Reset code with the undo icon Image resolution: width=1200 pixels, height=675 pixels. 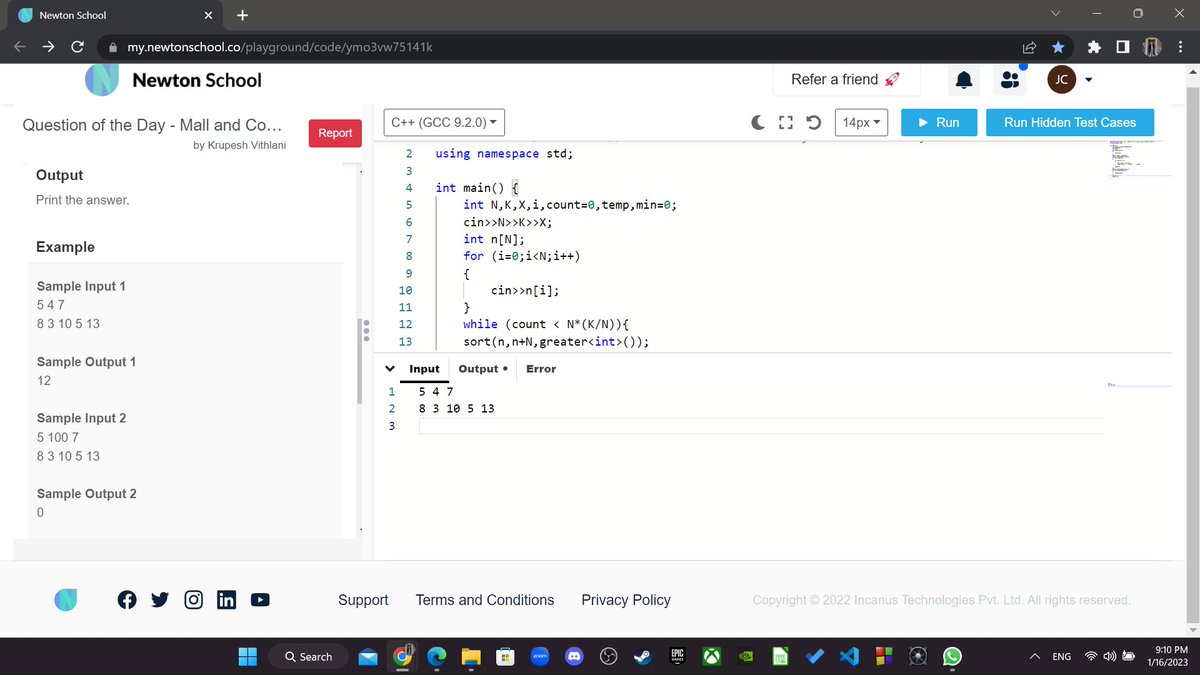tap(813, 122)
